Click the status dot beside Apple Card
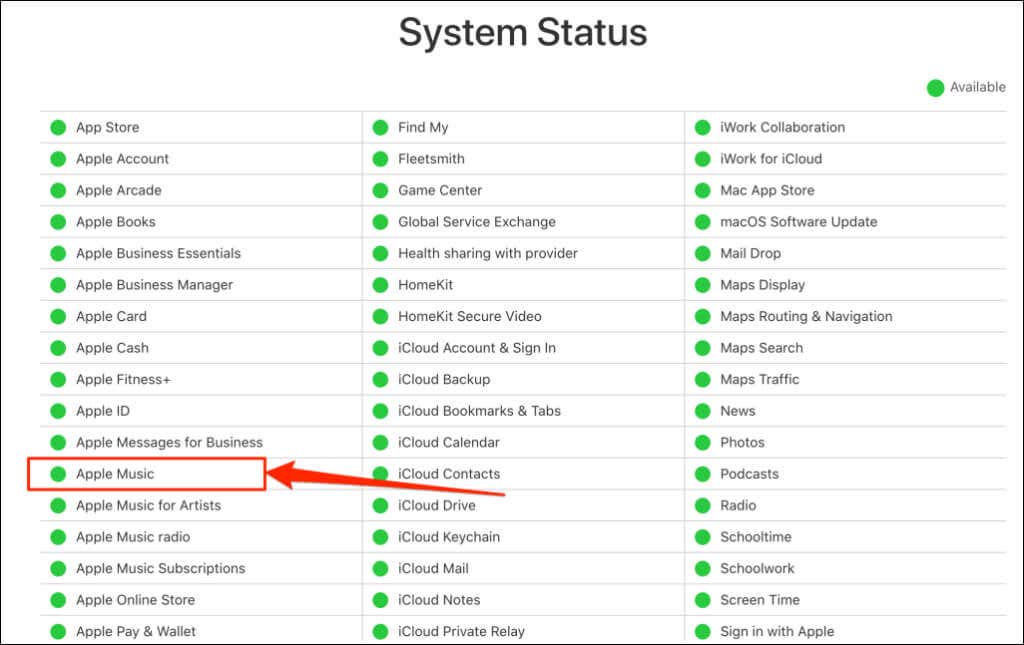 58,317
